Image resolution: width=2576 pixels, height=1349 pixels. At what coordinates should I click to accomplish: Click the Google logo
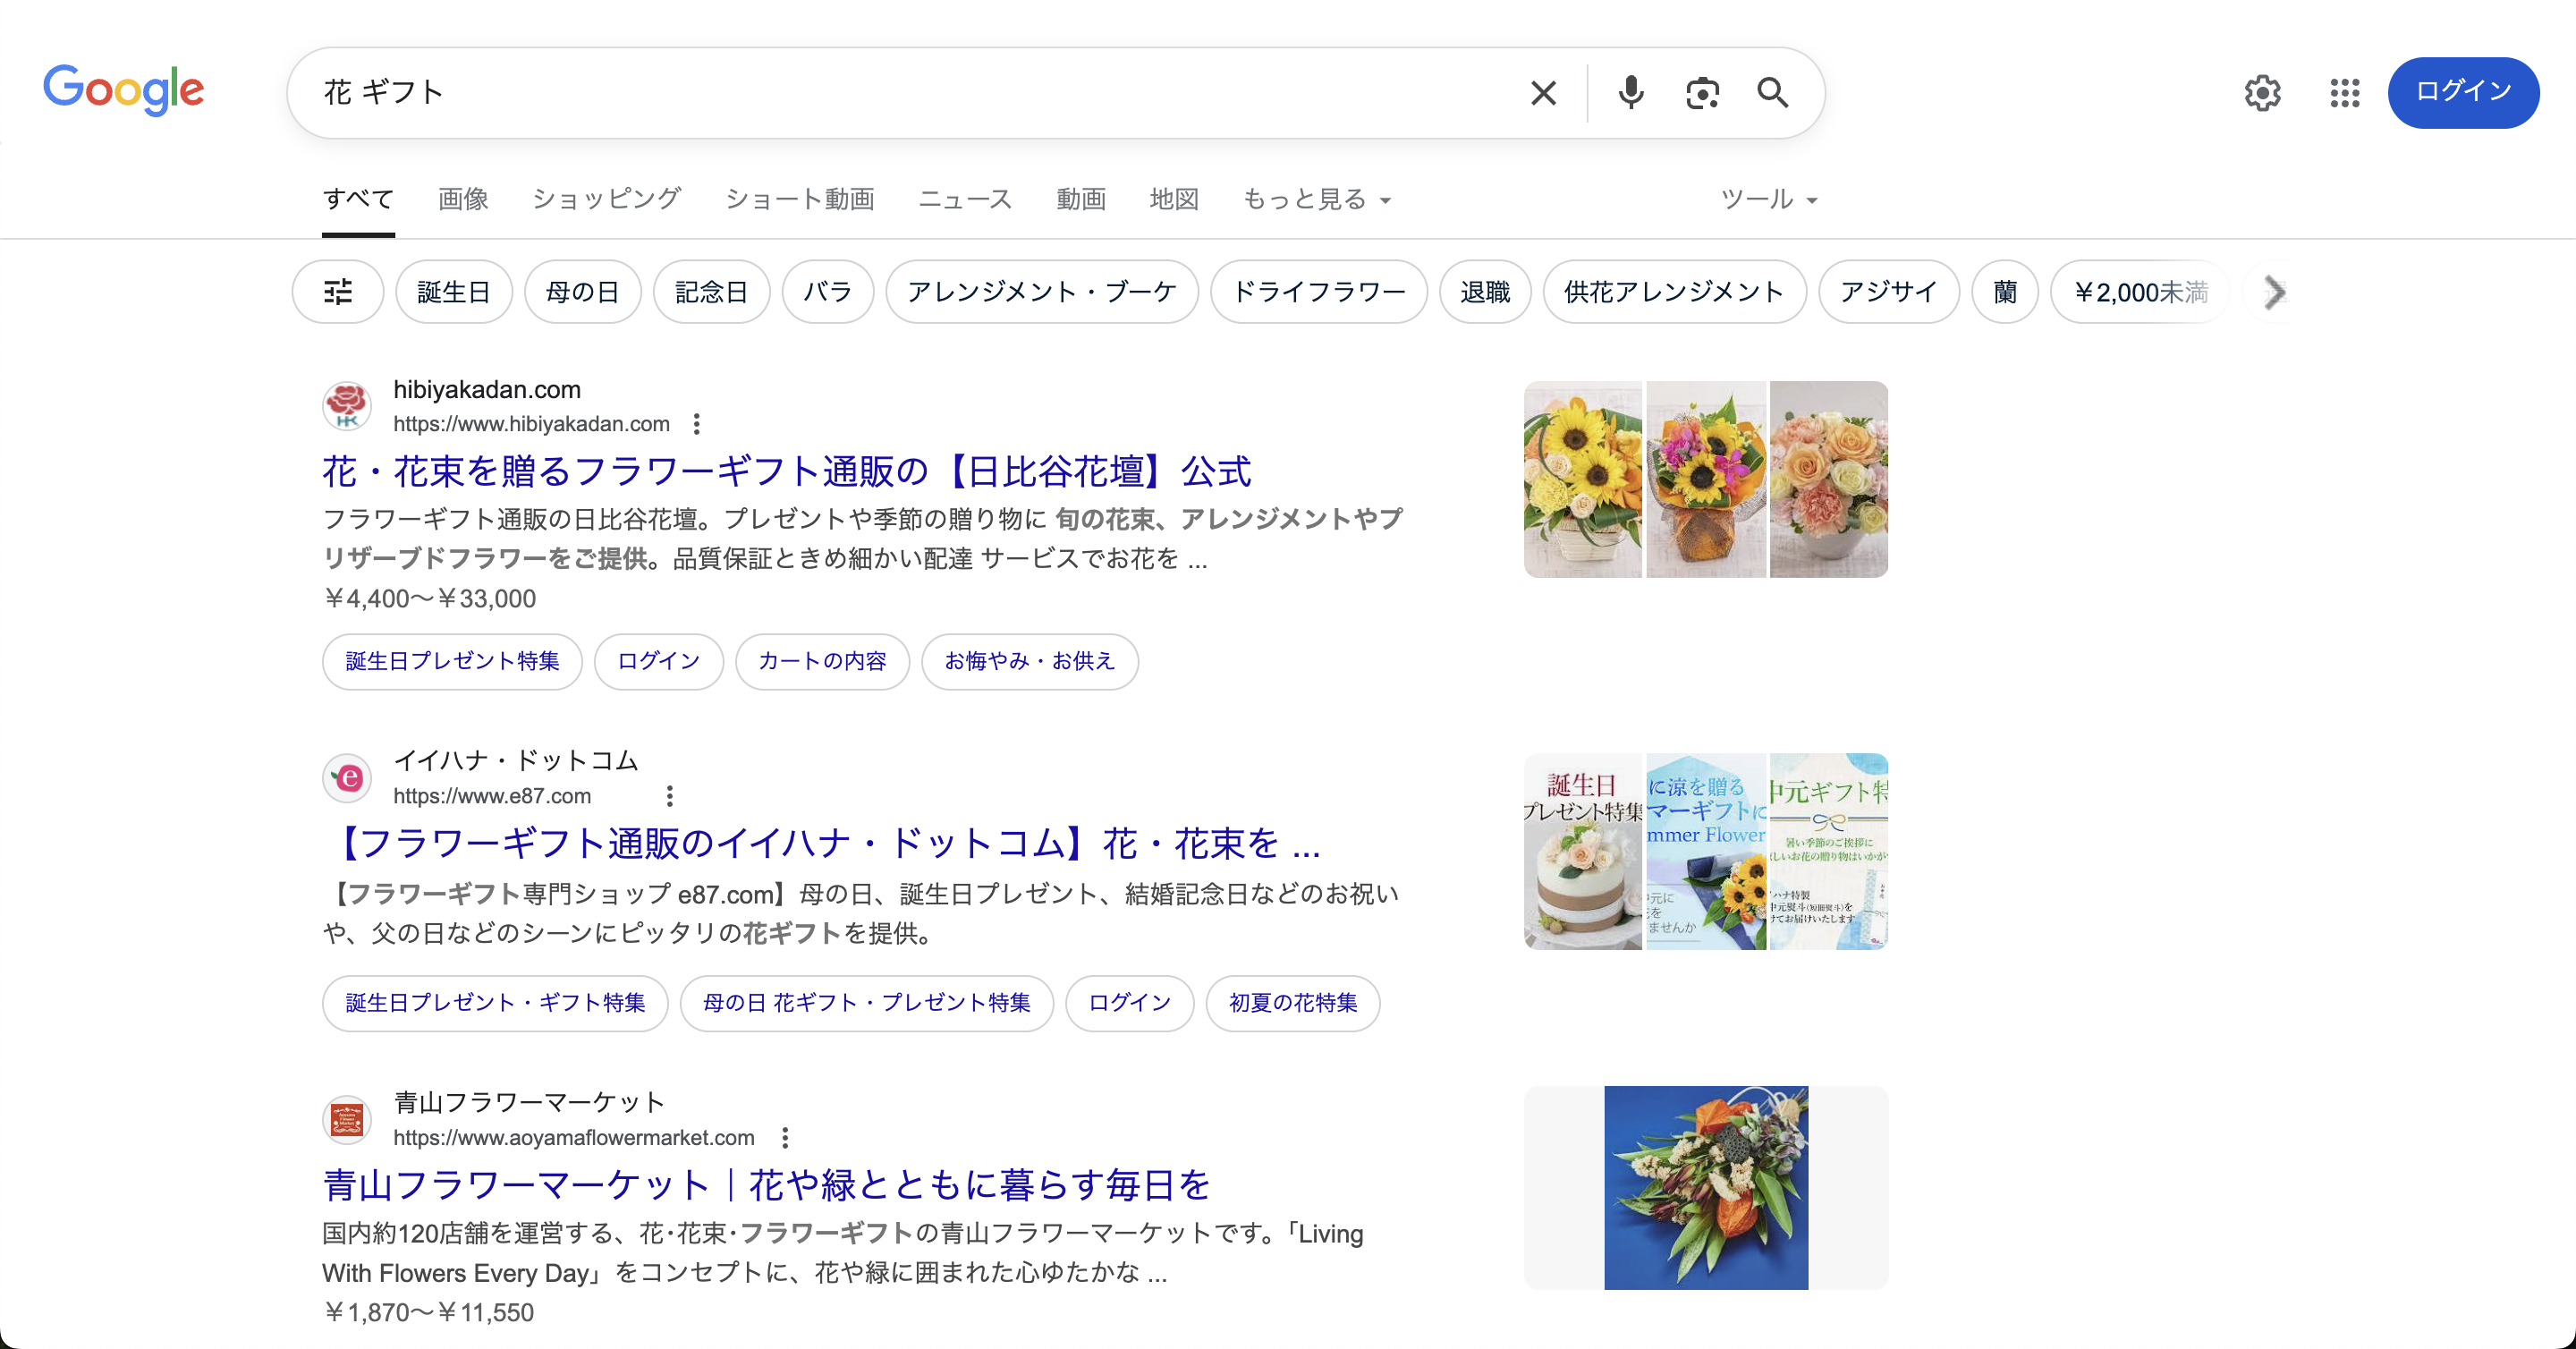(124, 90)
